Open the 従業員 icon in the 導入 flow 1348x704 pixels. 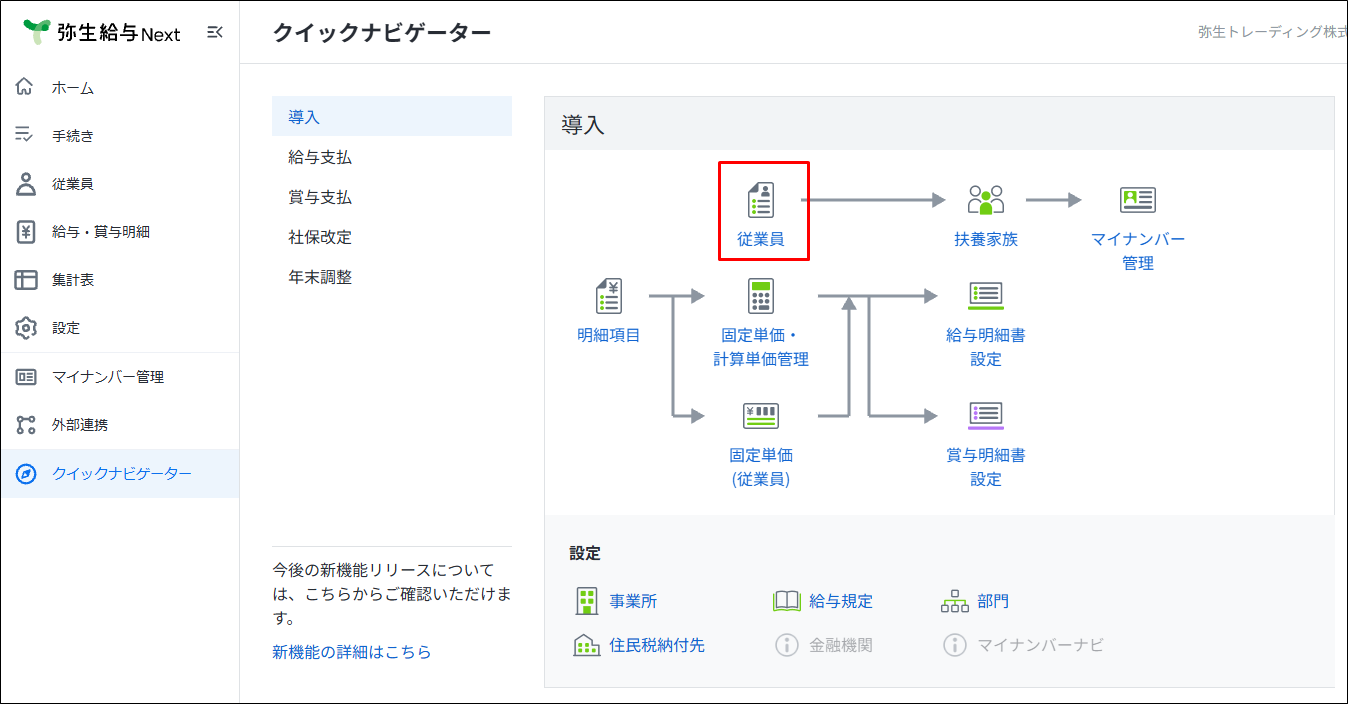click(x=761, y=201)
